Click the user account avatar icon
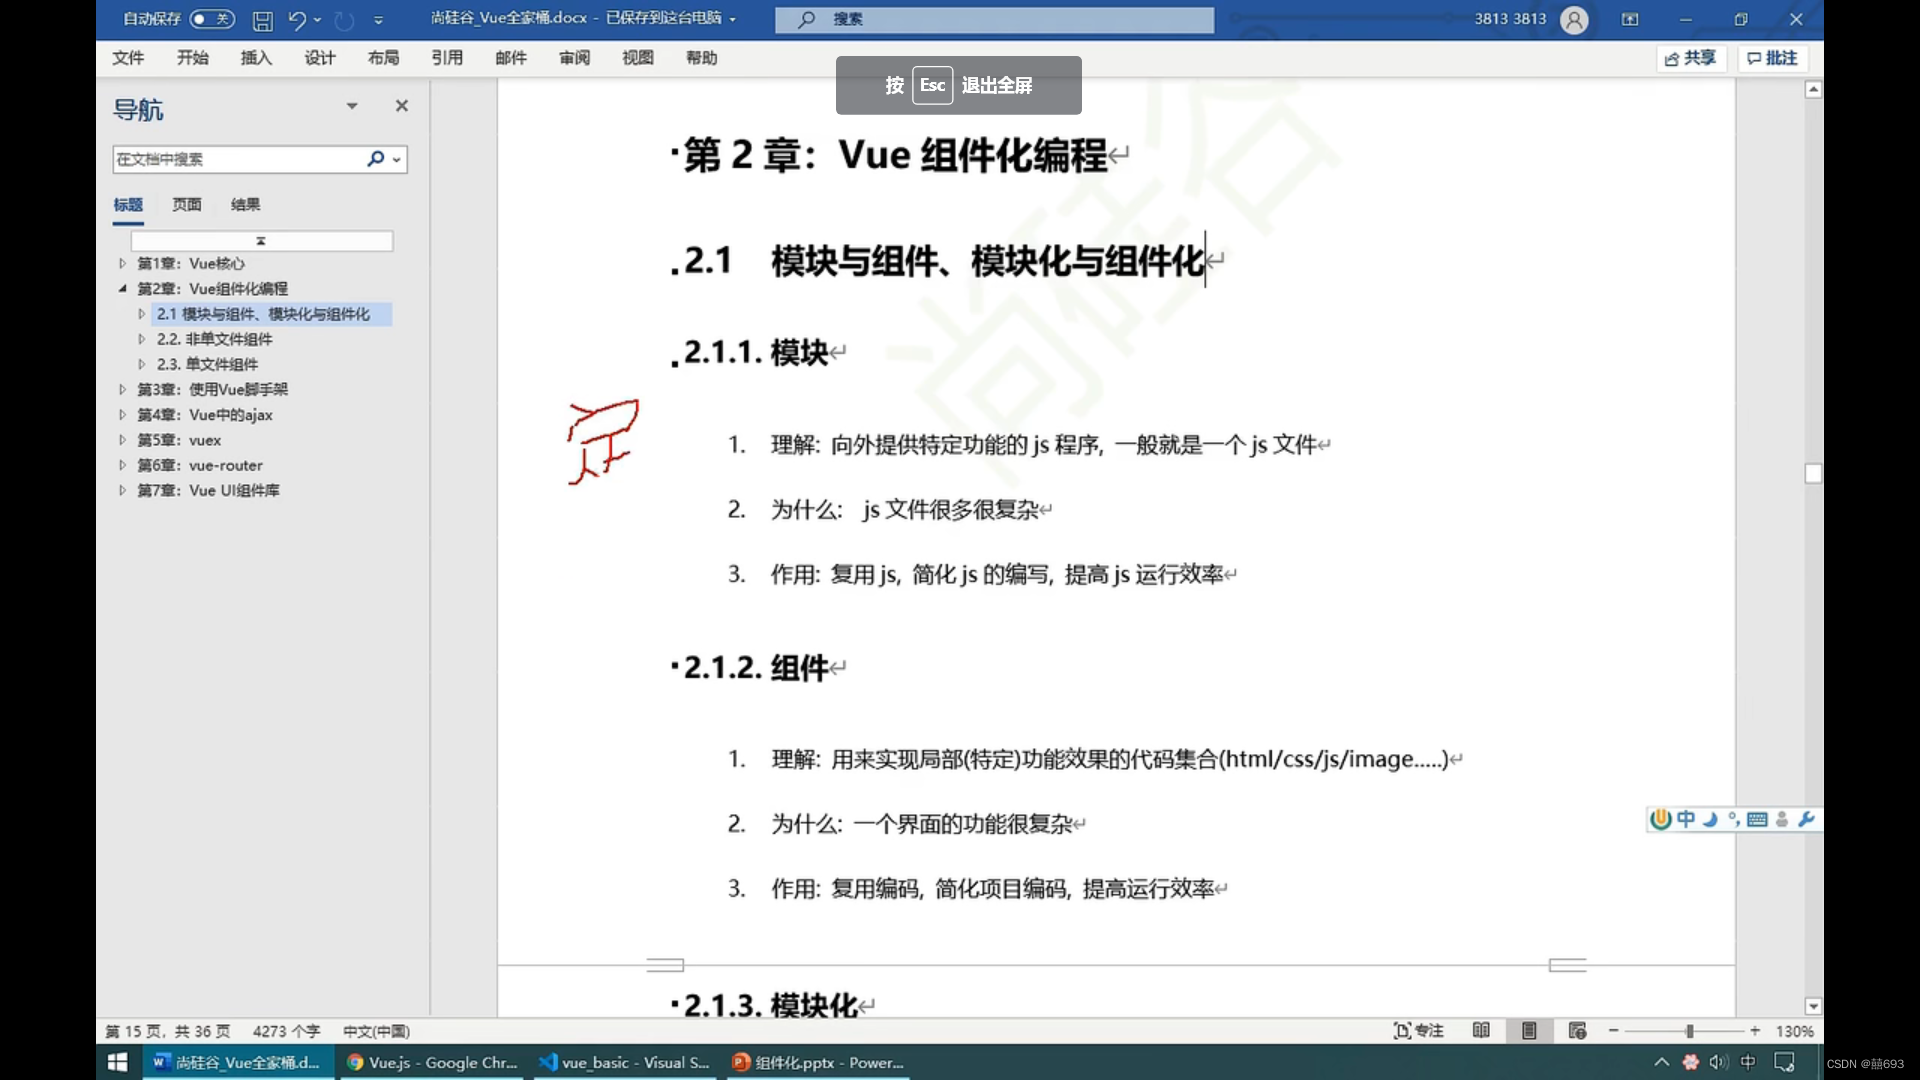This screenshot has height=1080, width=1920. click(1574, 19)
